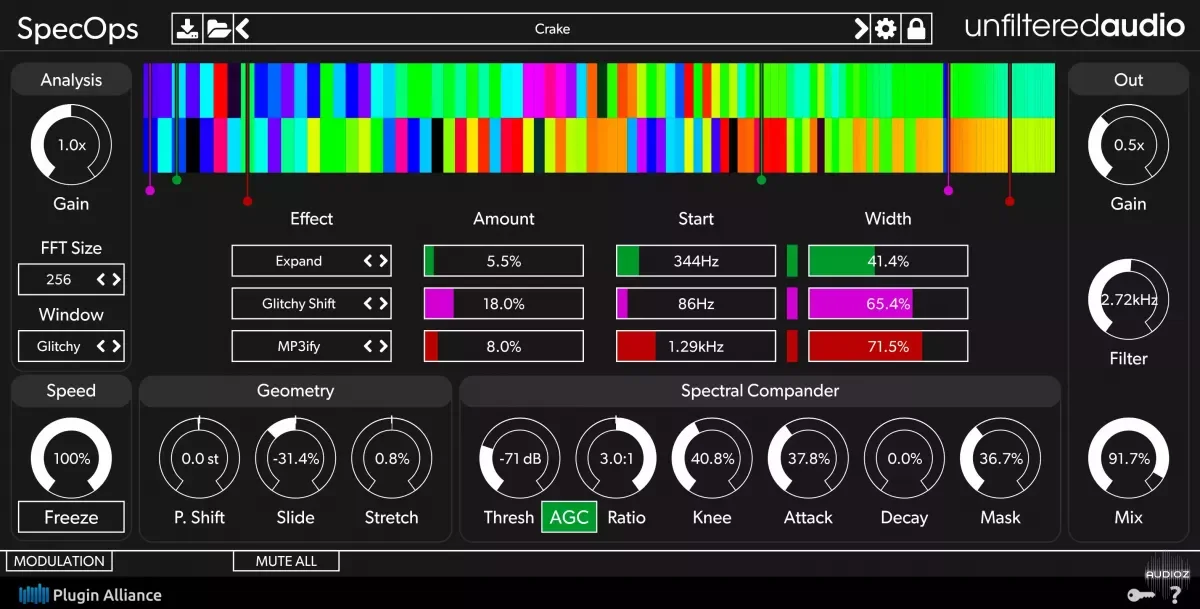The image size is (1200, 609).
Task: Click the save preset icon
Action: pos(187,29)
